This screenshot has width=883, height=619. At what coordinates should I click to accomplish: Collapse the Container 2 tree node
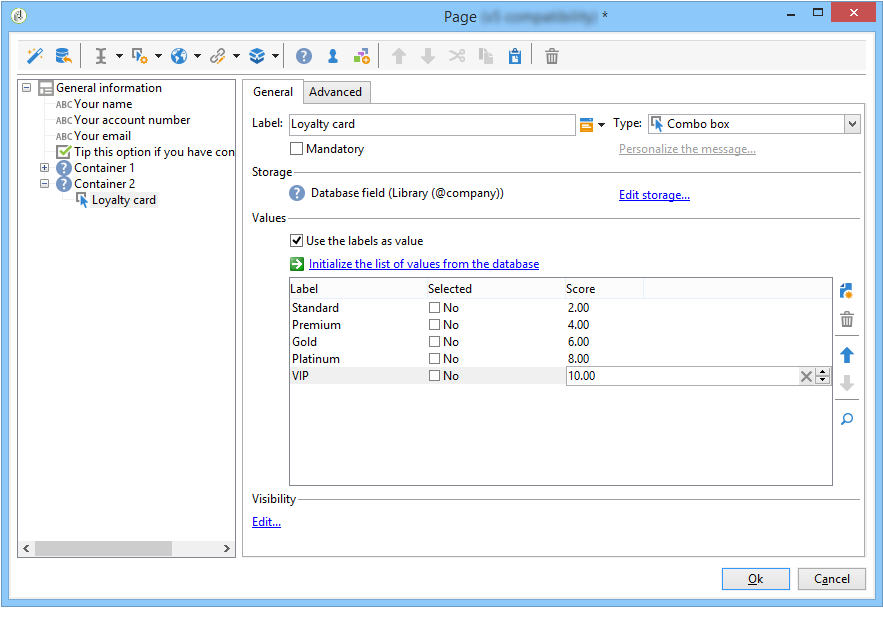[44, 184]
